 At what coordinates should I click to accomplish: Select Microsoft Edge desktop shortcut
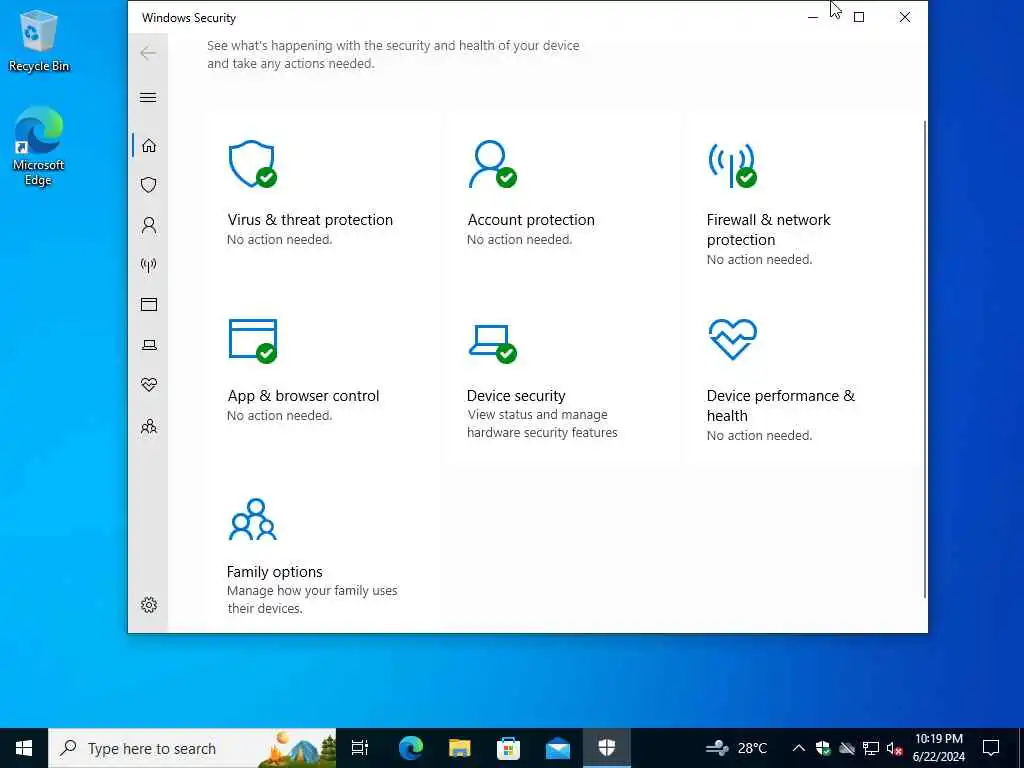point(39,146)
